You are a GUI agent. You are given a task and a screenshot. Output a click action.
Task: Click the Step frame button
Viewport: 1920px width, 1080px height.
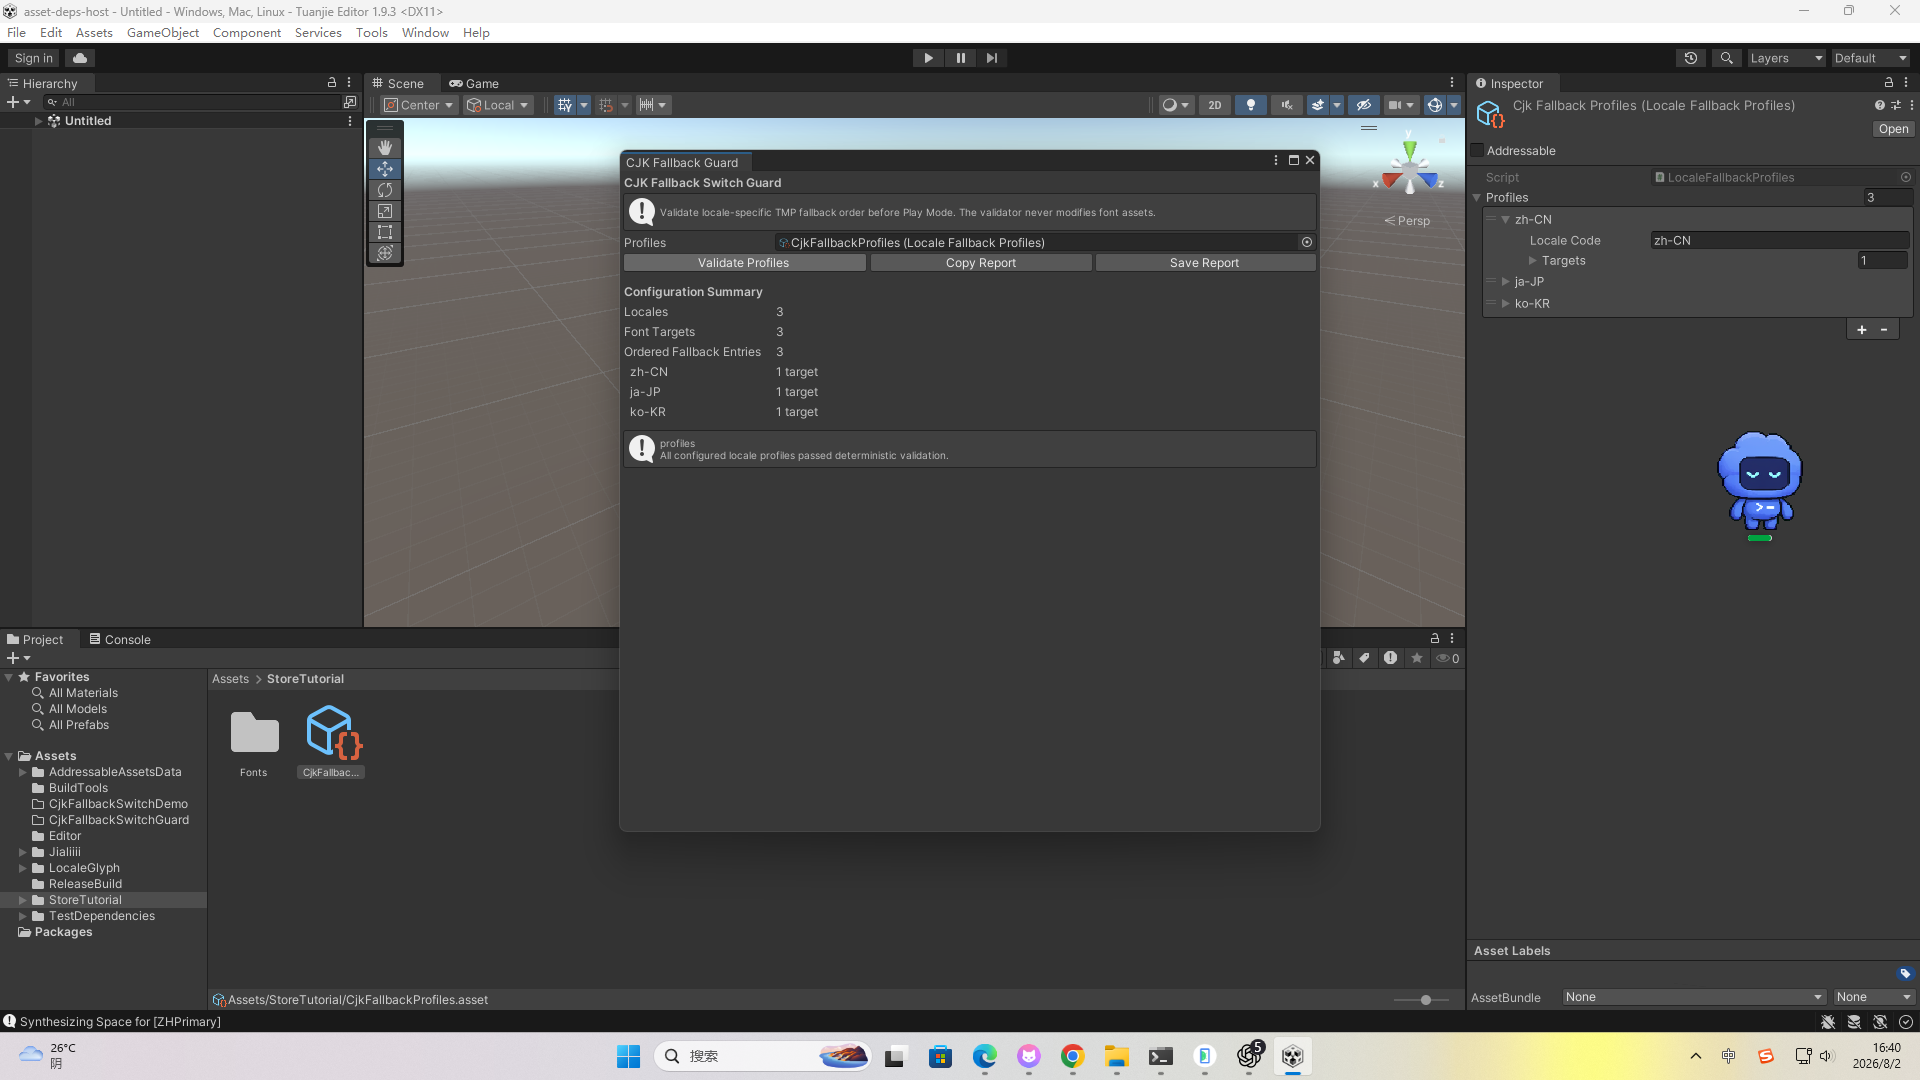[x=992, y=58]
